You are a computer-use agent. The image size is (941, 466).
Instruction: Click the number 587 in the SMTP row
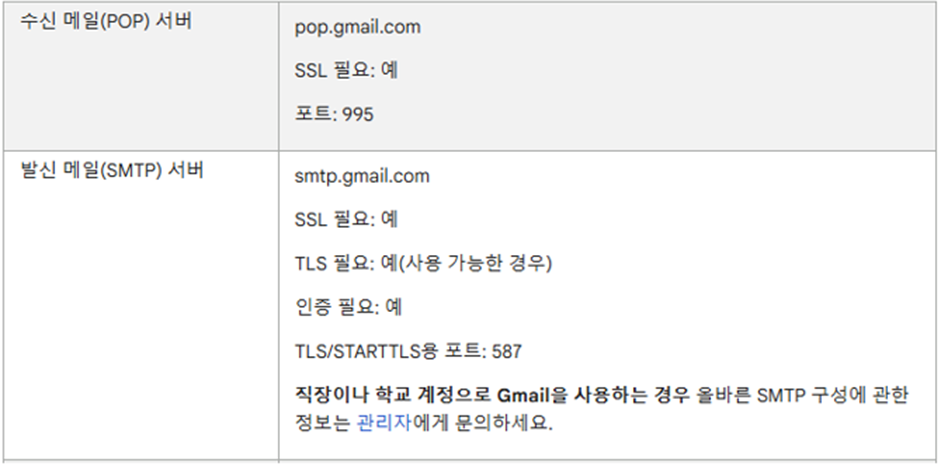507,351
